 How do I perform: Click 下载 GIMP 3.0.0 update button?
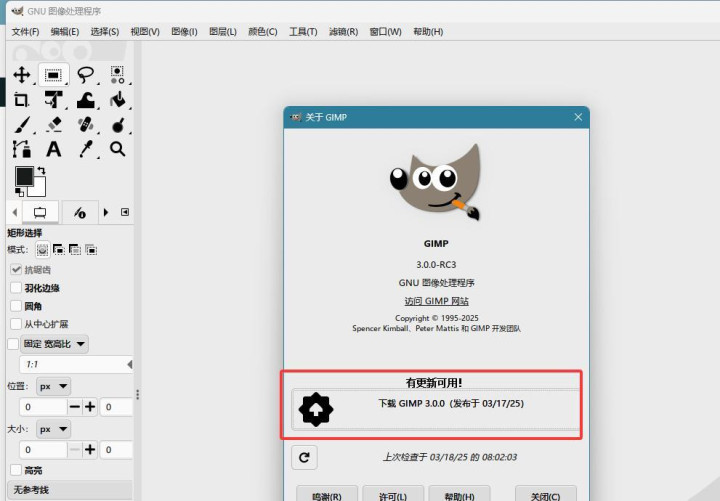pos(436,409)
